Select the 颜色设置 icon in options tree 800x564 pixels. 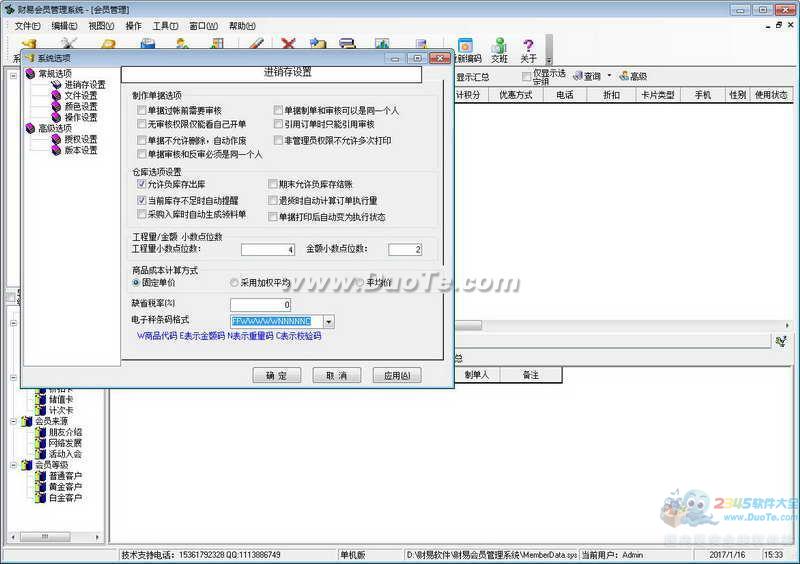pos(56,107)
